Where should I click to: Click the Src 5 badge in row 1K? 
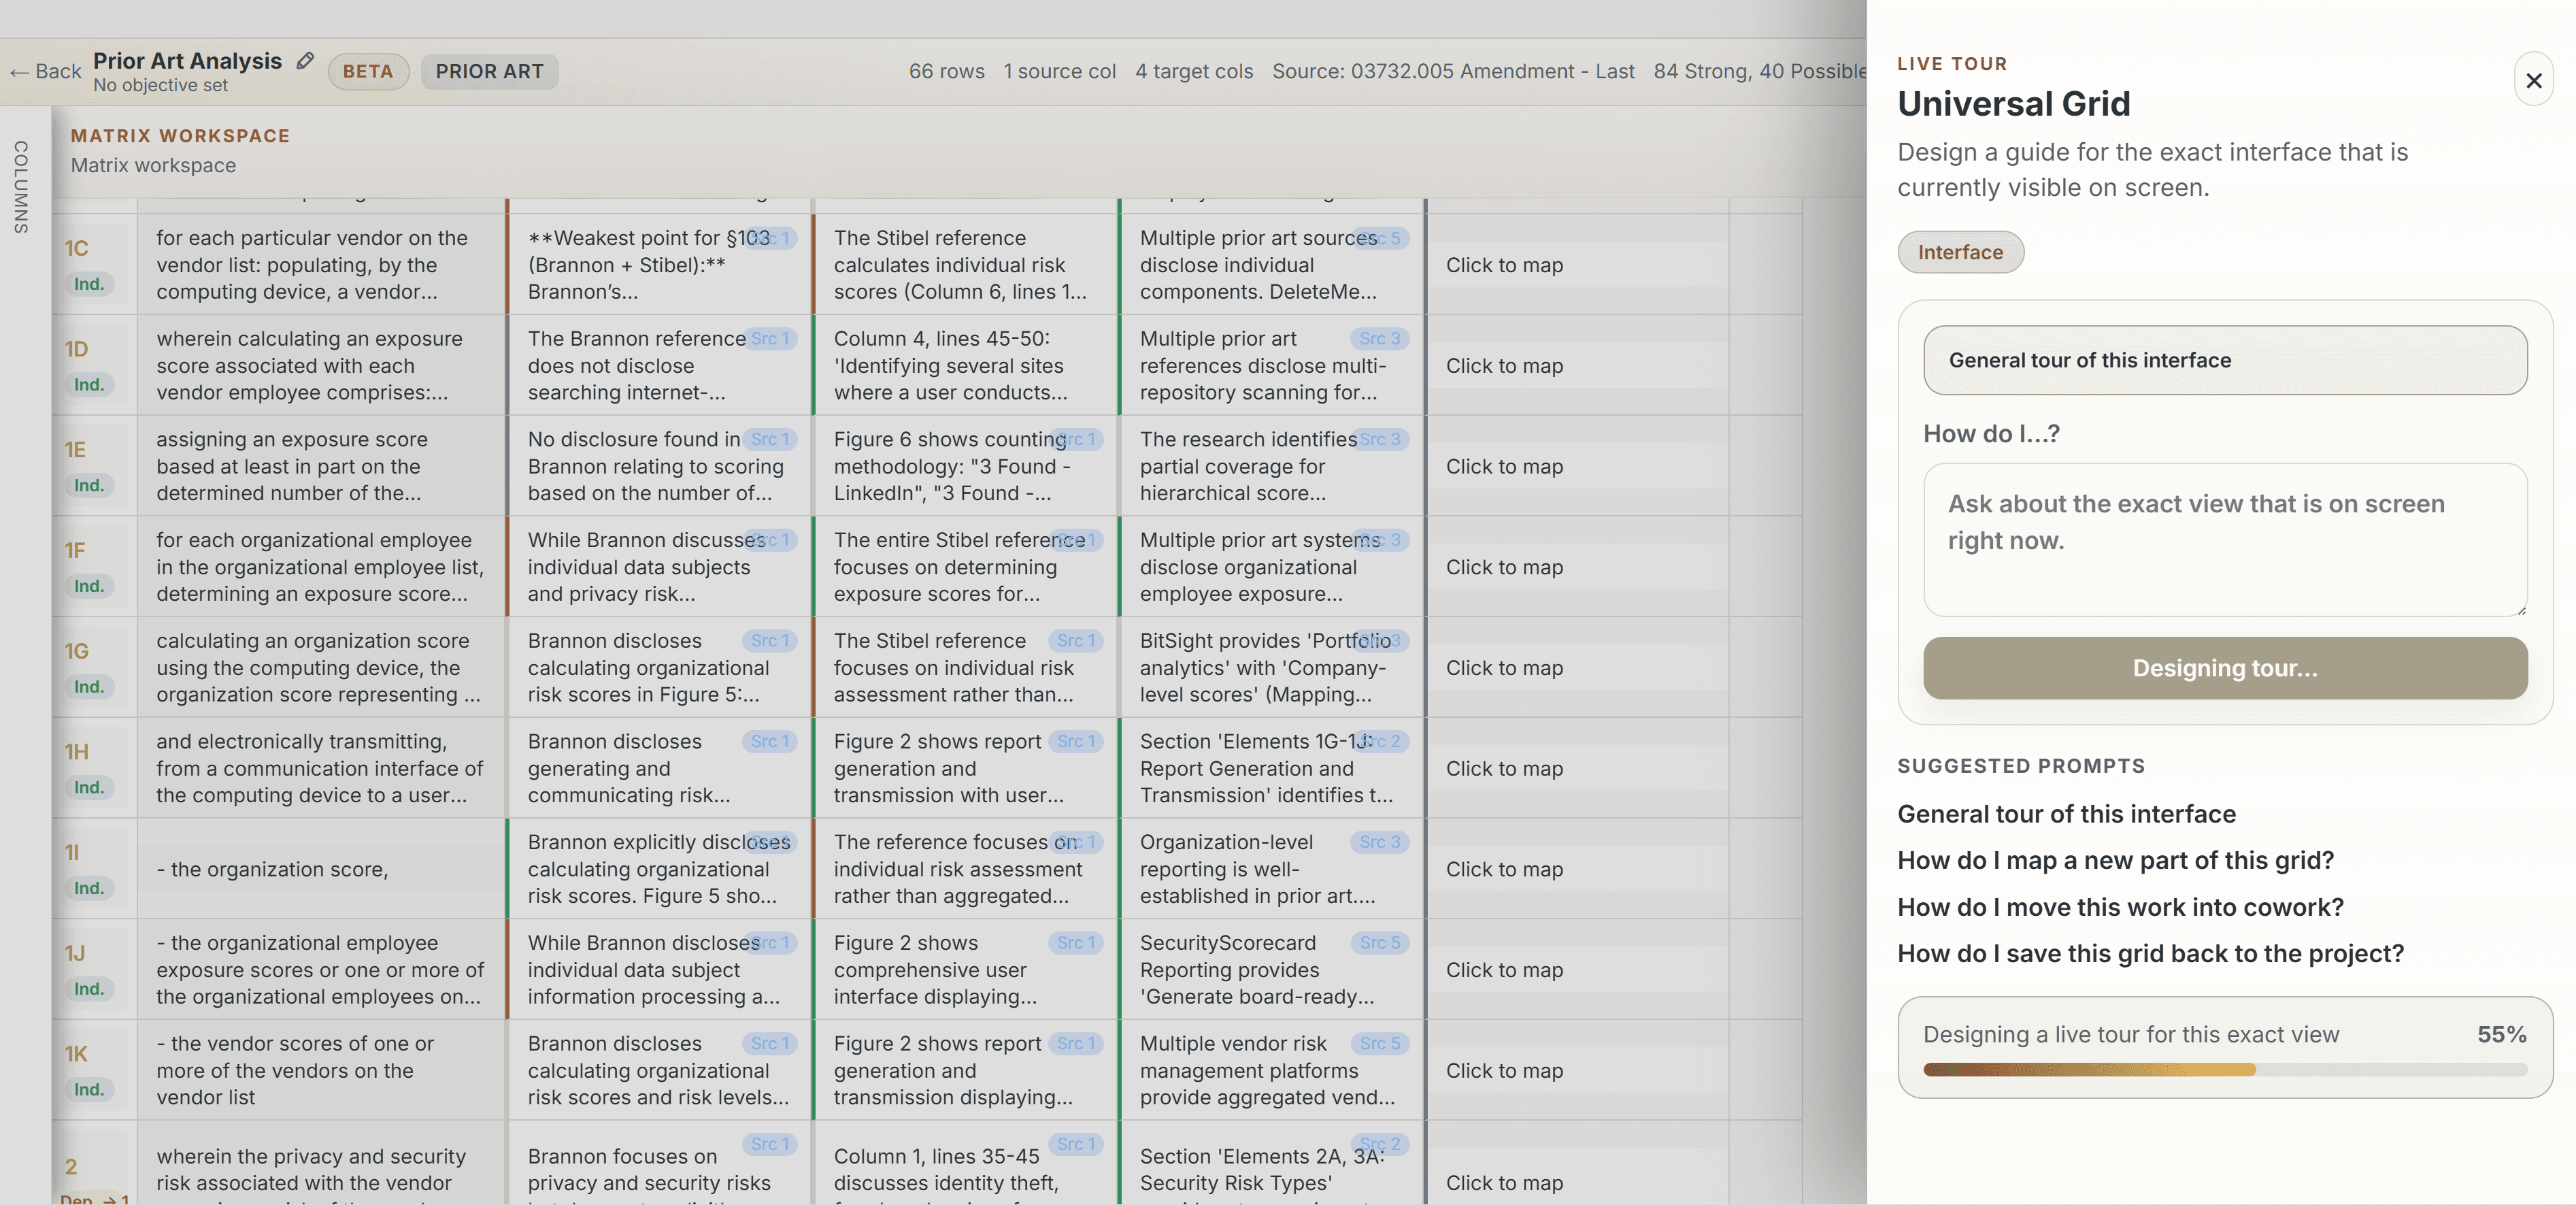coord(1379,1043)
